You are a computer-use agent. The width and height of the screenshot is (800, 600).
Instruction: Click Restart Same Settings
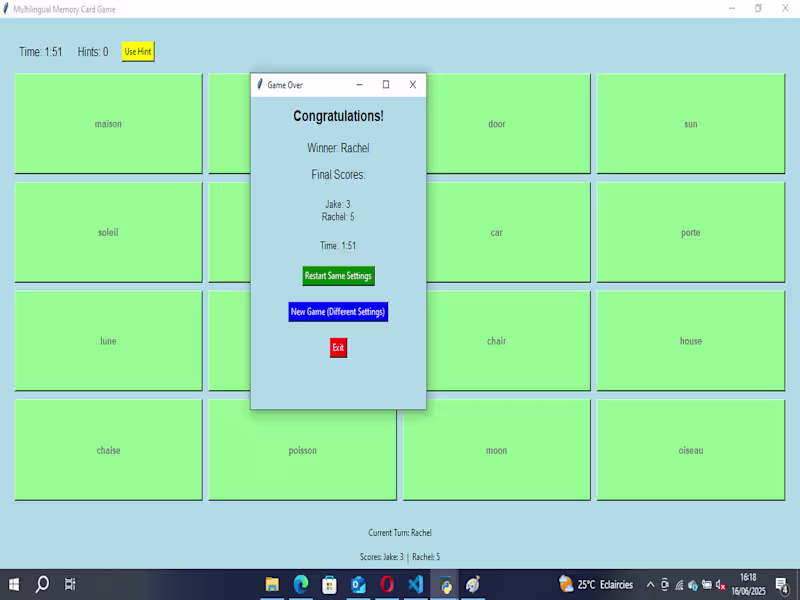pyautogui.click(x=338, y=275)
